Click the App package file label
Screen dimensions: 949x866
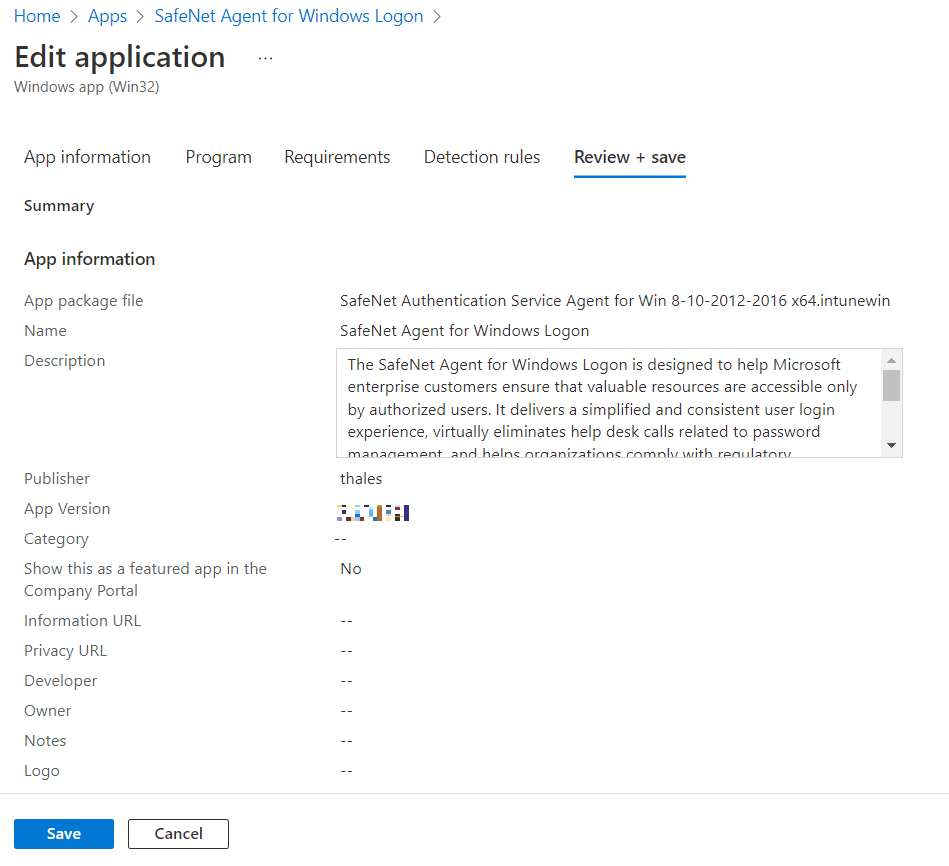coord(84,301)
